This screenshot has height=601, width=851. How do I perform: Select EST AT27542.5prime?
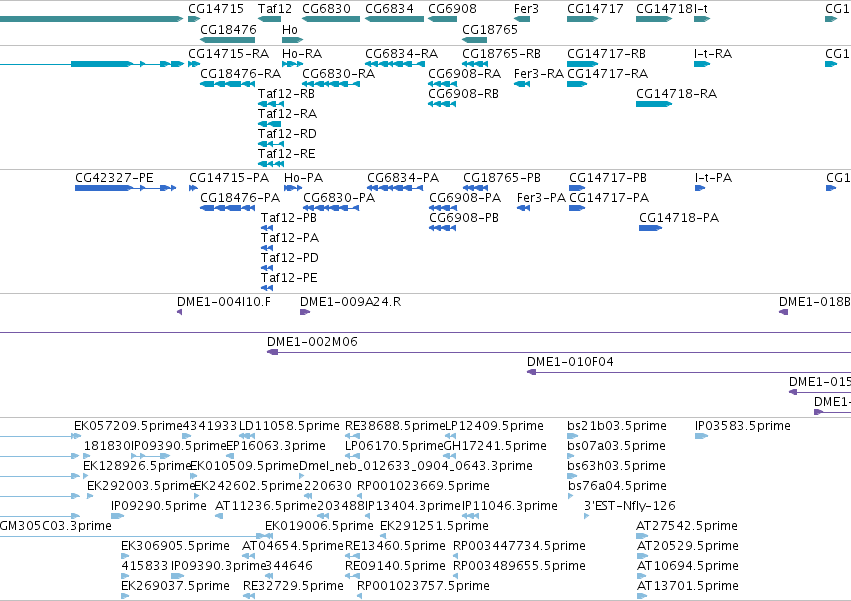pyautogui.click(x=687, y=526)
